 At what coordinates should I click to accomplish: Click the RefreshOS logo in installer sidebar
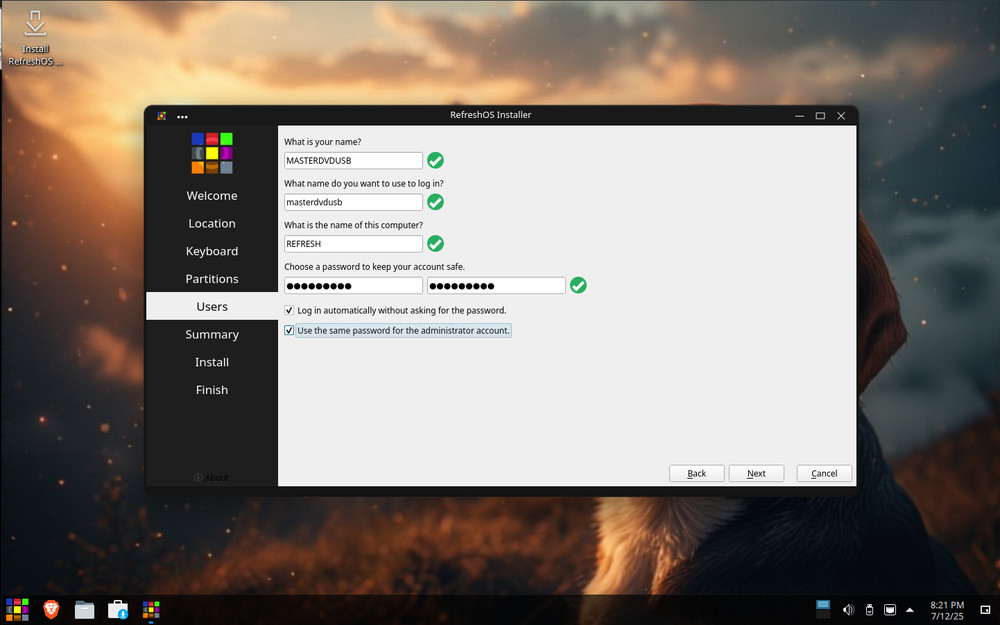[x=212, y=153]
